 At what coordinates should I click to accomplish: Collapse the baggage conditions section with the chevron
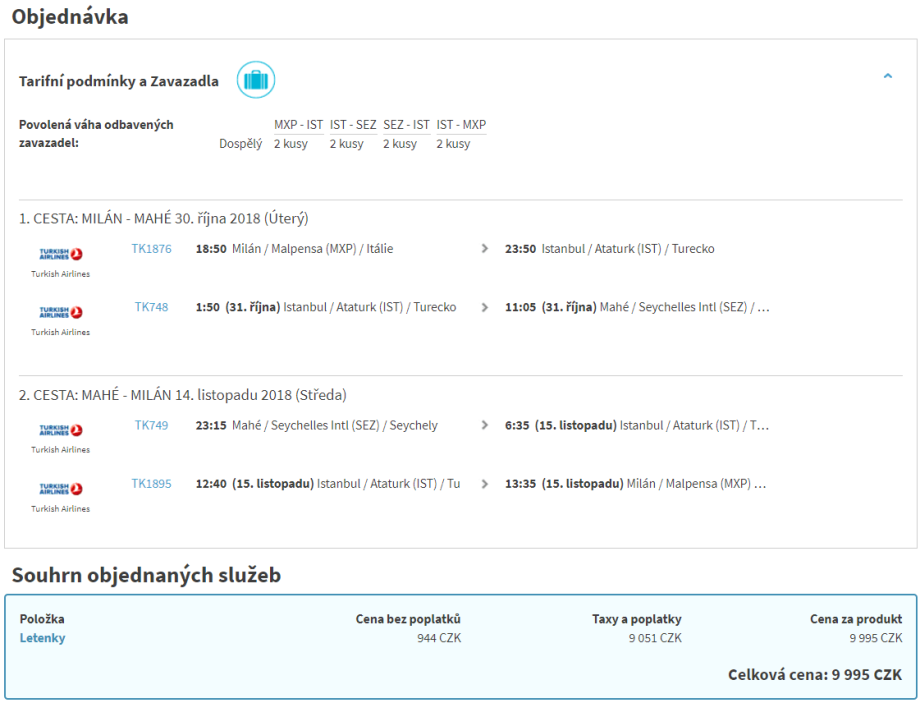click(887, 76)
